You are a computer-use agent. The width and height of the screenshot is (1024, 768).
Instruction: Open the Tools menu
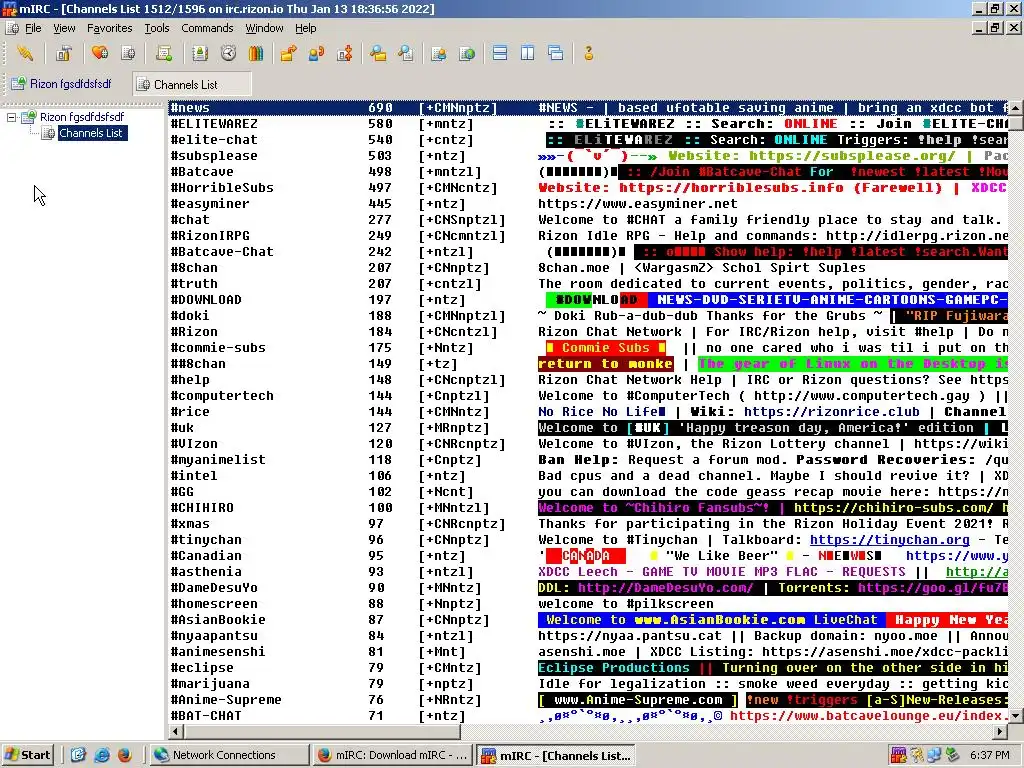click(157, 28)
